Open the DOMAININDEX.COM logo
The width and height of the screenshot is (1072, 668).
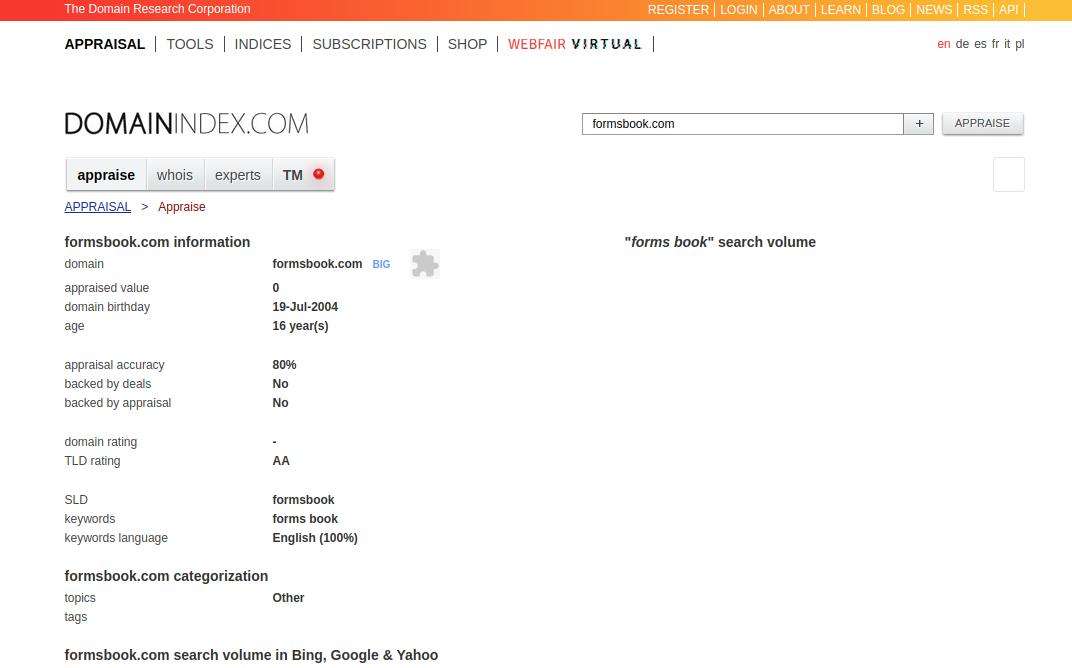pyautogui.click(x=187, y=124)
